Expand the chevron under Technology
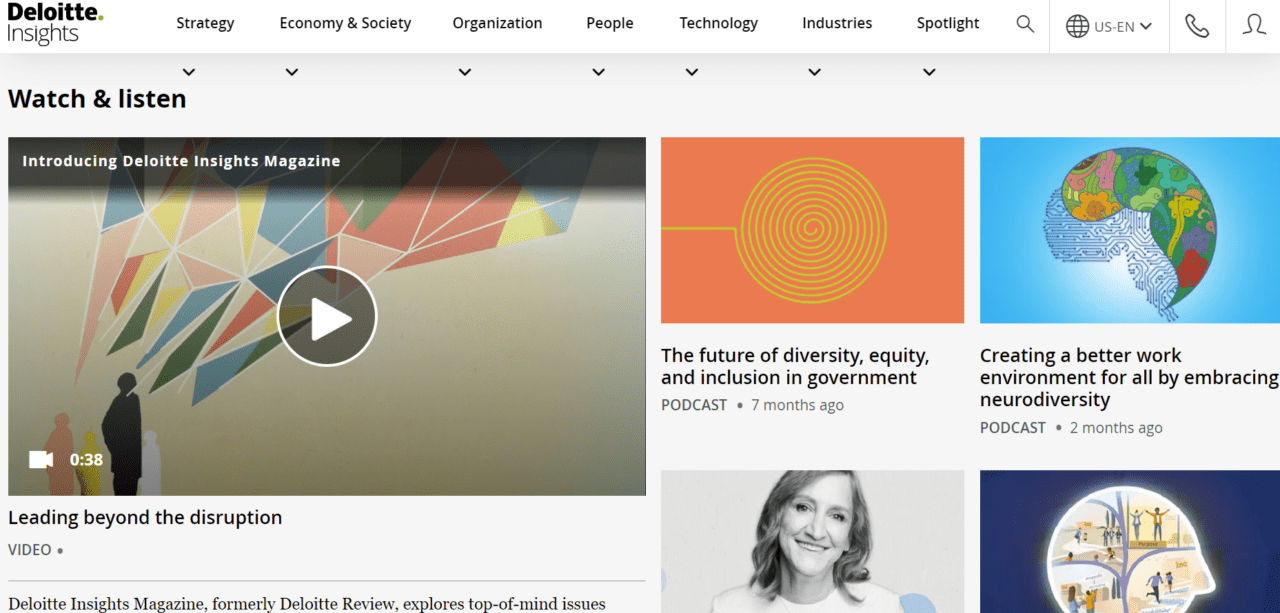 click(x=692, y=72)
